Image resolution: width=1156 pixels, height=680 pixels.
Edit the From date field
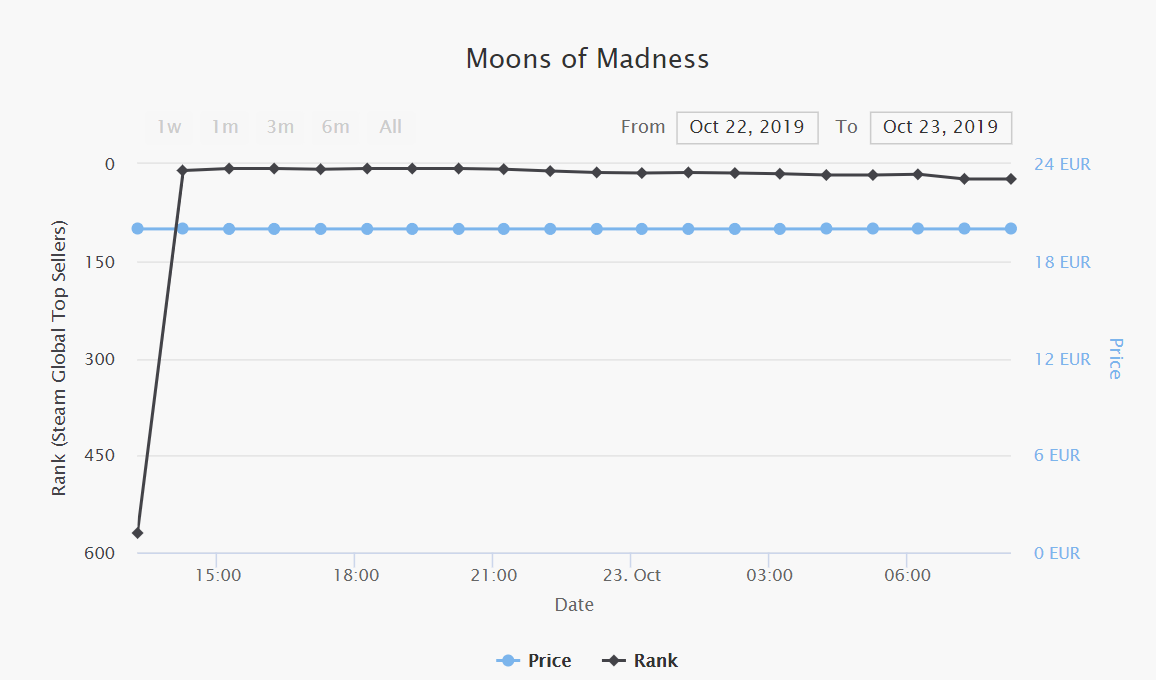pyautogui.click(x=747, y=127)
